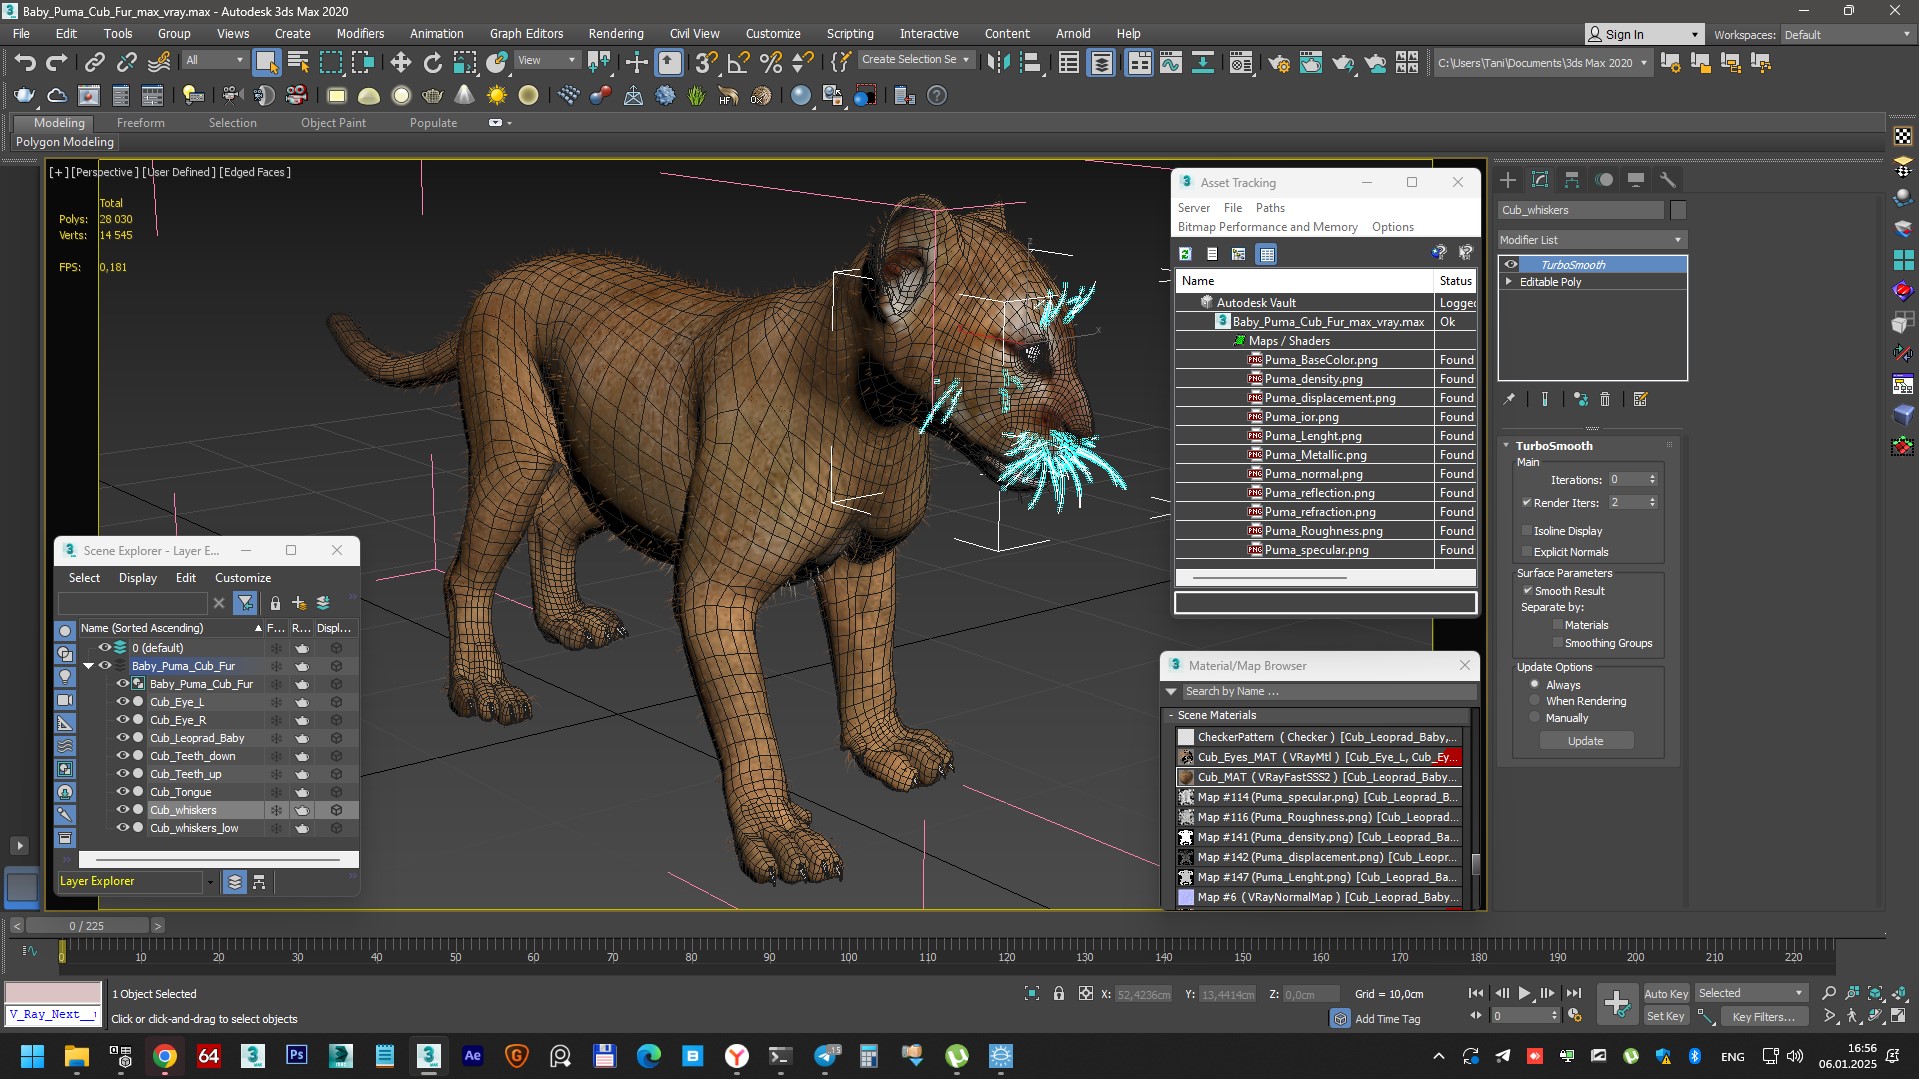This screenshot has width=1919, height=1079.
Task: Click the Set Key button
Action: click(1665, 1016)
